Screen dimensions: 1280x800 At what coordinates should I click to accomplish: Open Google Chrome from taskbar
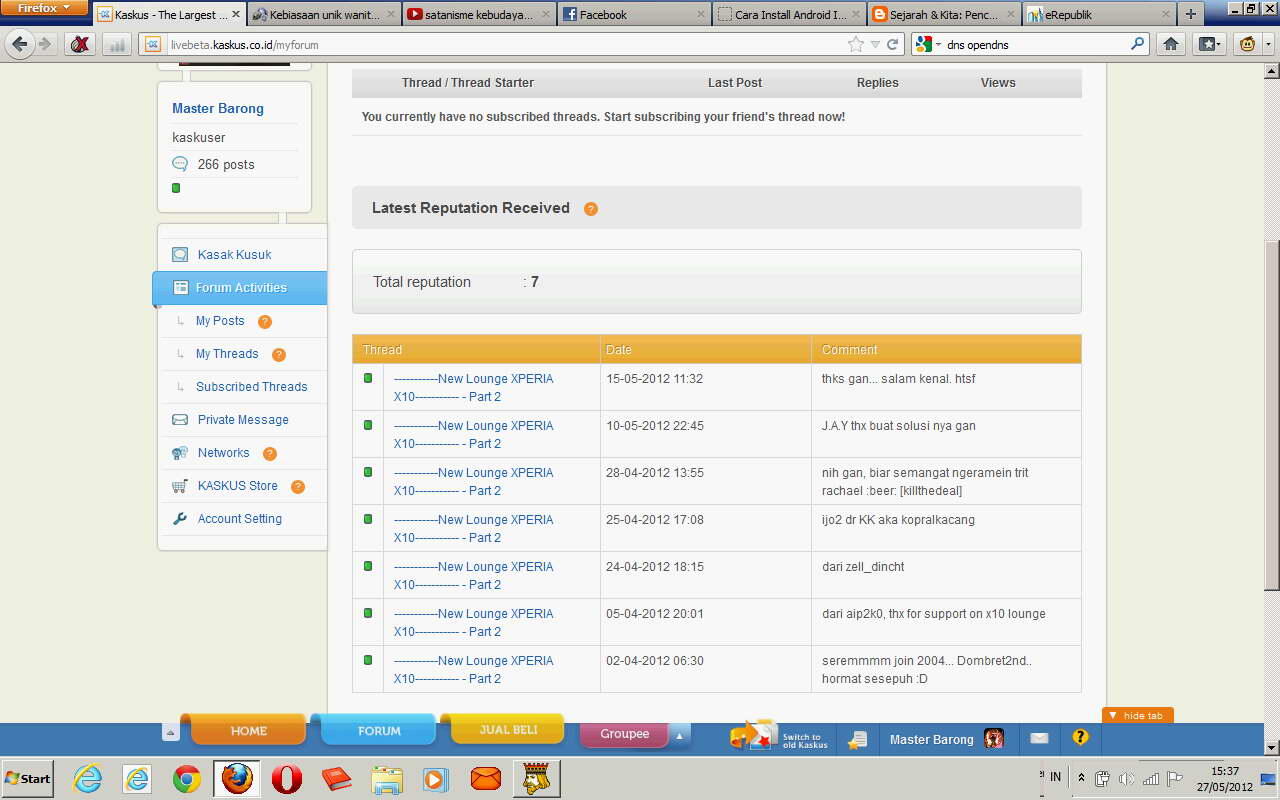coord(187,779)
